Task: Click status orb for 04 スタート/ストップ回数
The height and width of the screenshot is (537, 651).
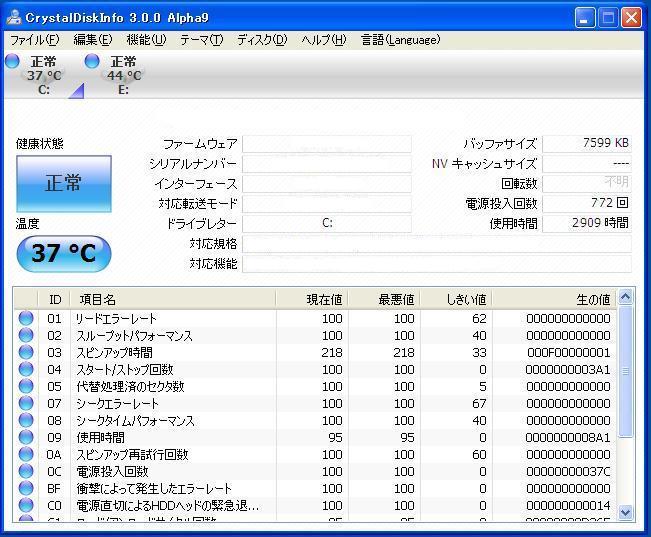Action: pyautogui.click(x=26, y=369)
